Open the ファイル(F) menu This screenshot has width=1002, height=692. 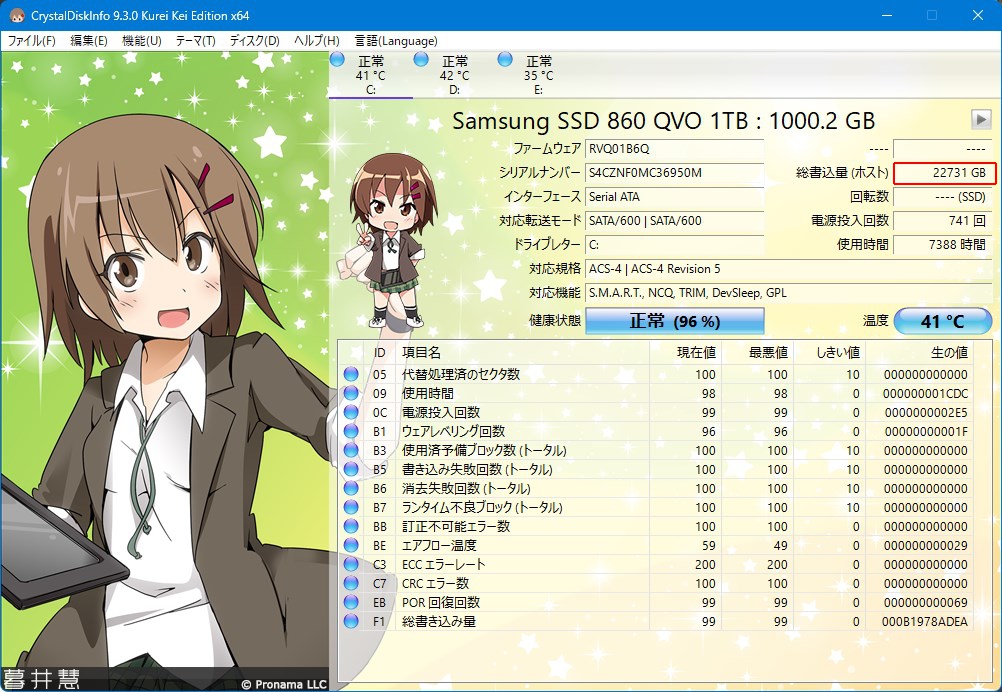(x=32, y=41)
